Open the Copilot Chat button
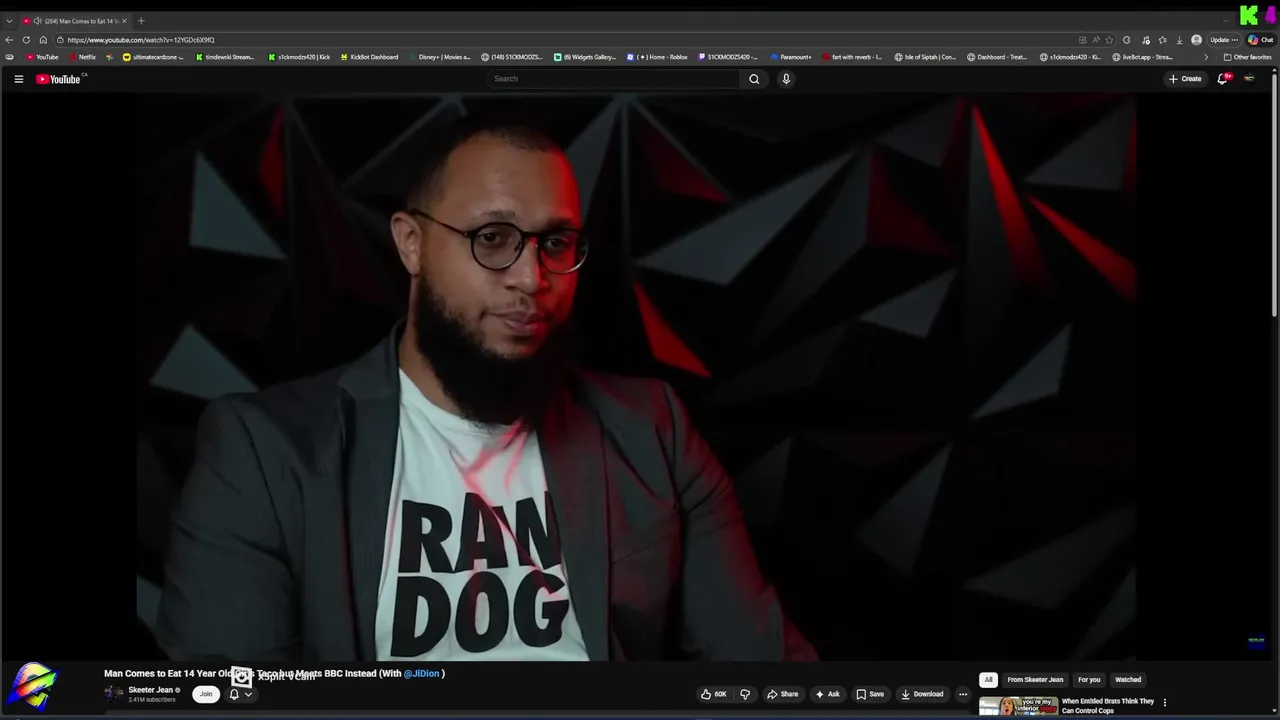The width and height of the screenshot is (1280, 720). click(x=1259, y=40)
